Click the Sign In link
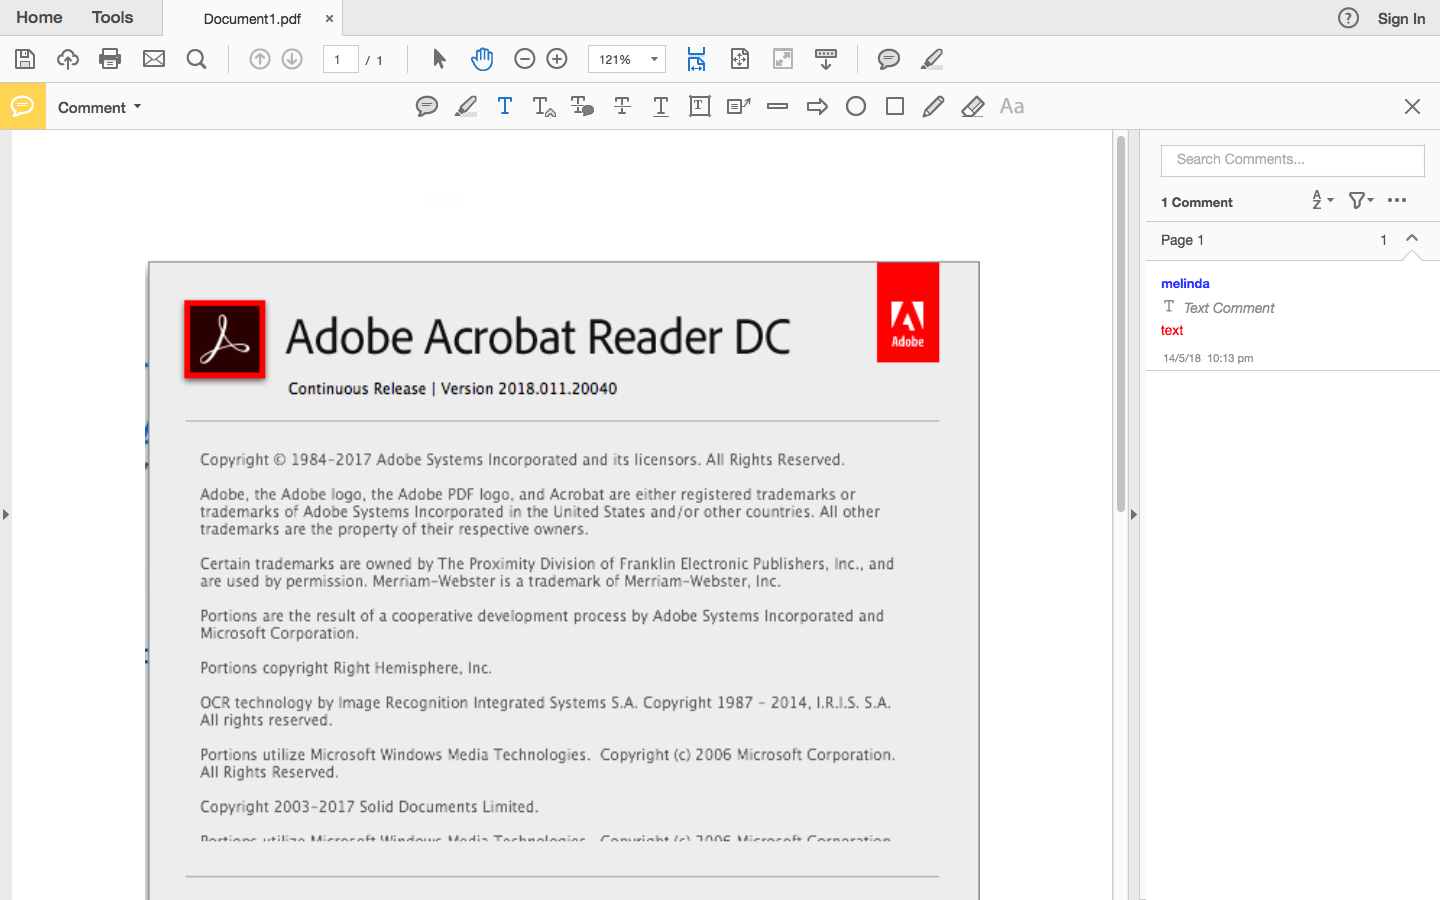The width and height of the screenshot is (1440, 900). click(x=1401, y=18)
